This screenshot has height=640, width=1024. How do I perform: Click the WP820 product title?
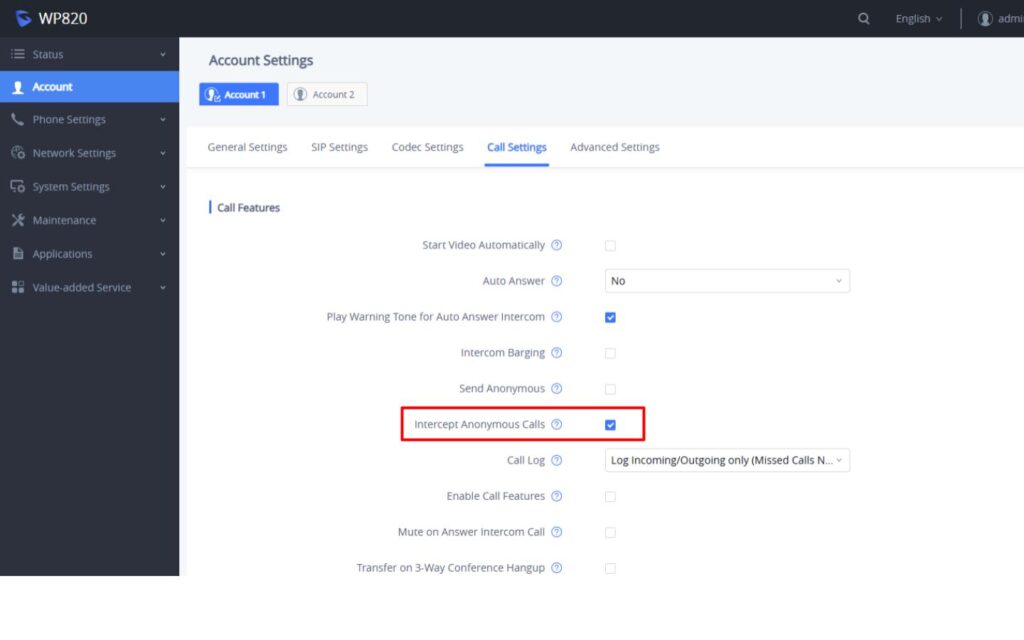(x=63, y=18)
